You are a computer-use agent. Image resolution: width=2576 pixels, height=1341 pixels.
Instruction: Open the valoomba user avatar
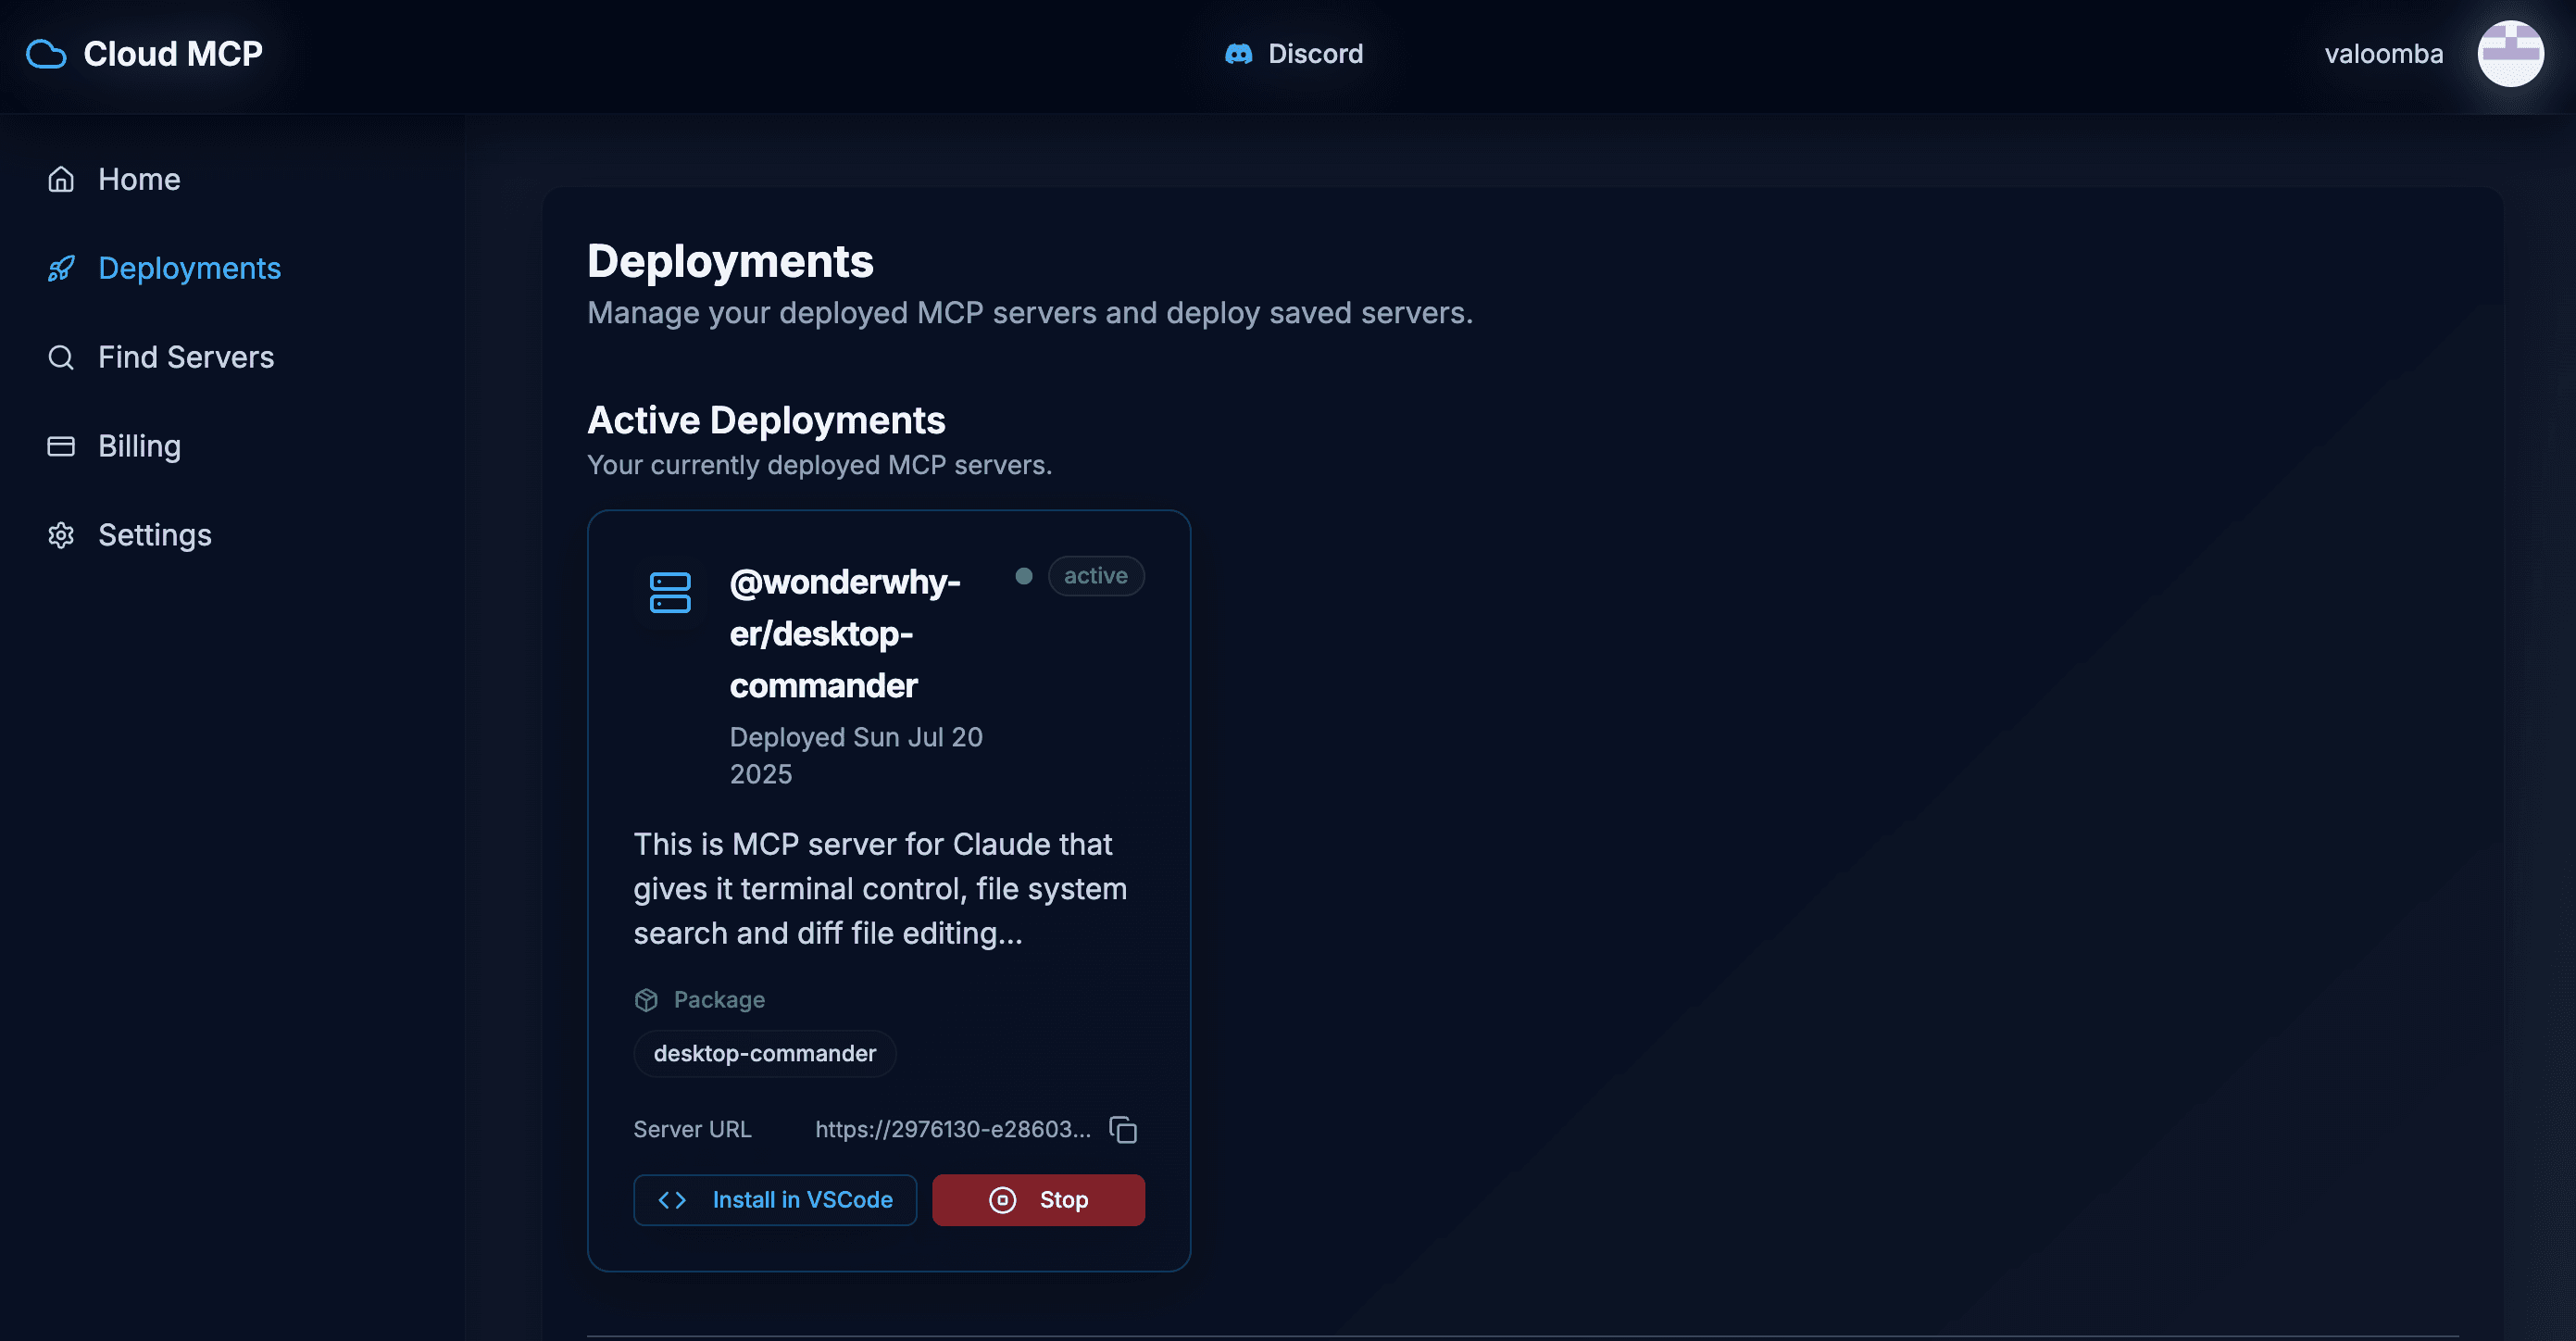tap(2510, 54)
